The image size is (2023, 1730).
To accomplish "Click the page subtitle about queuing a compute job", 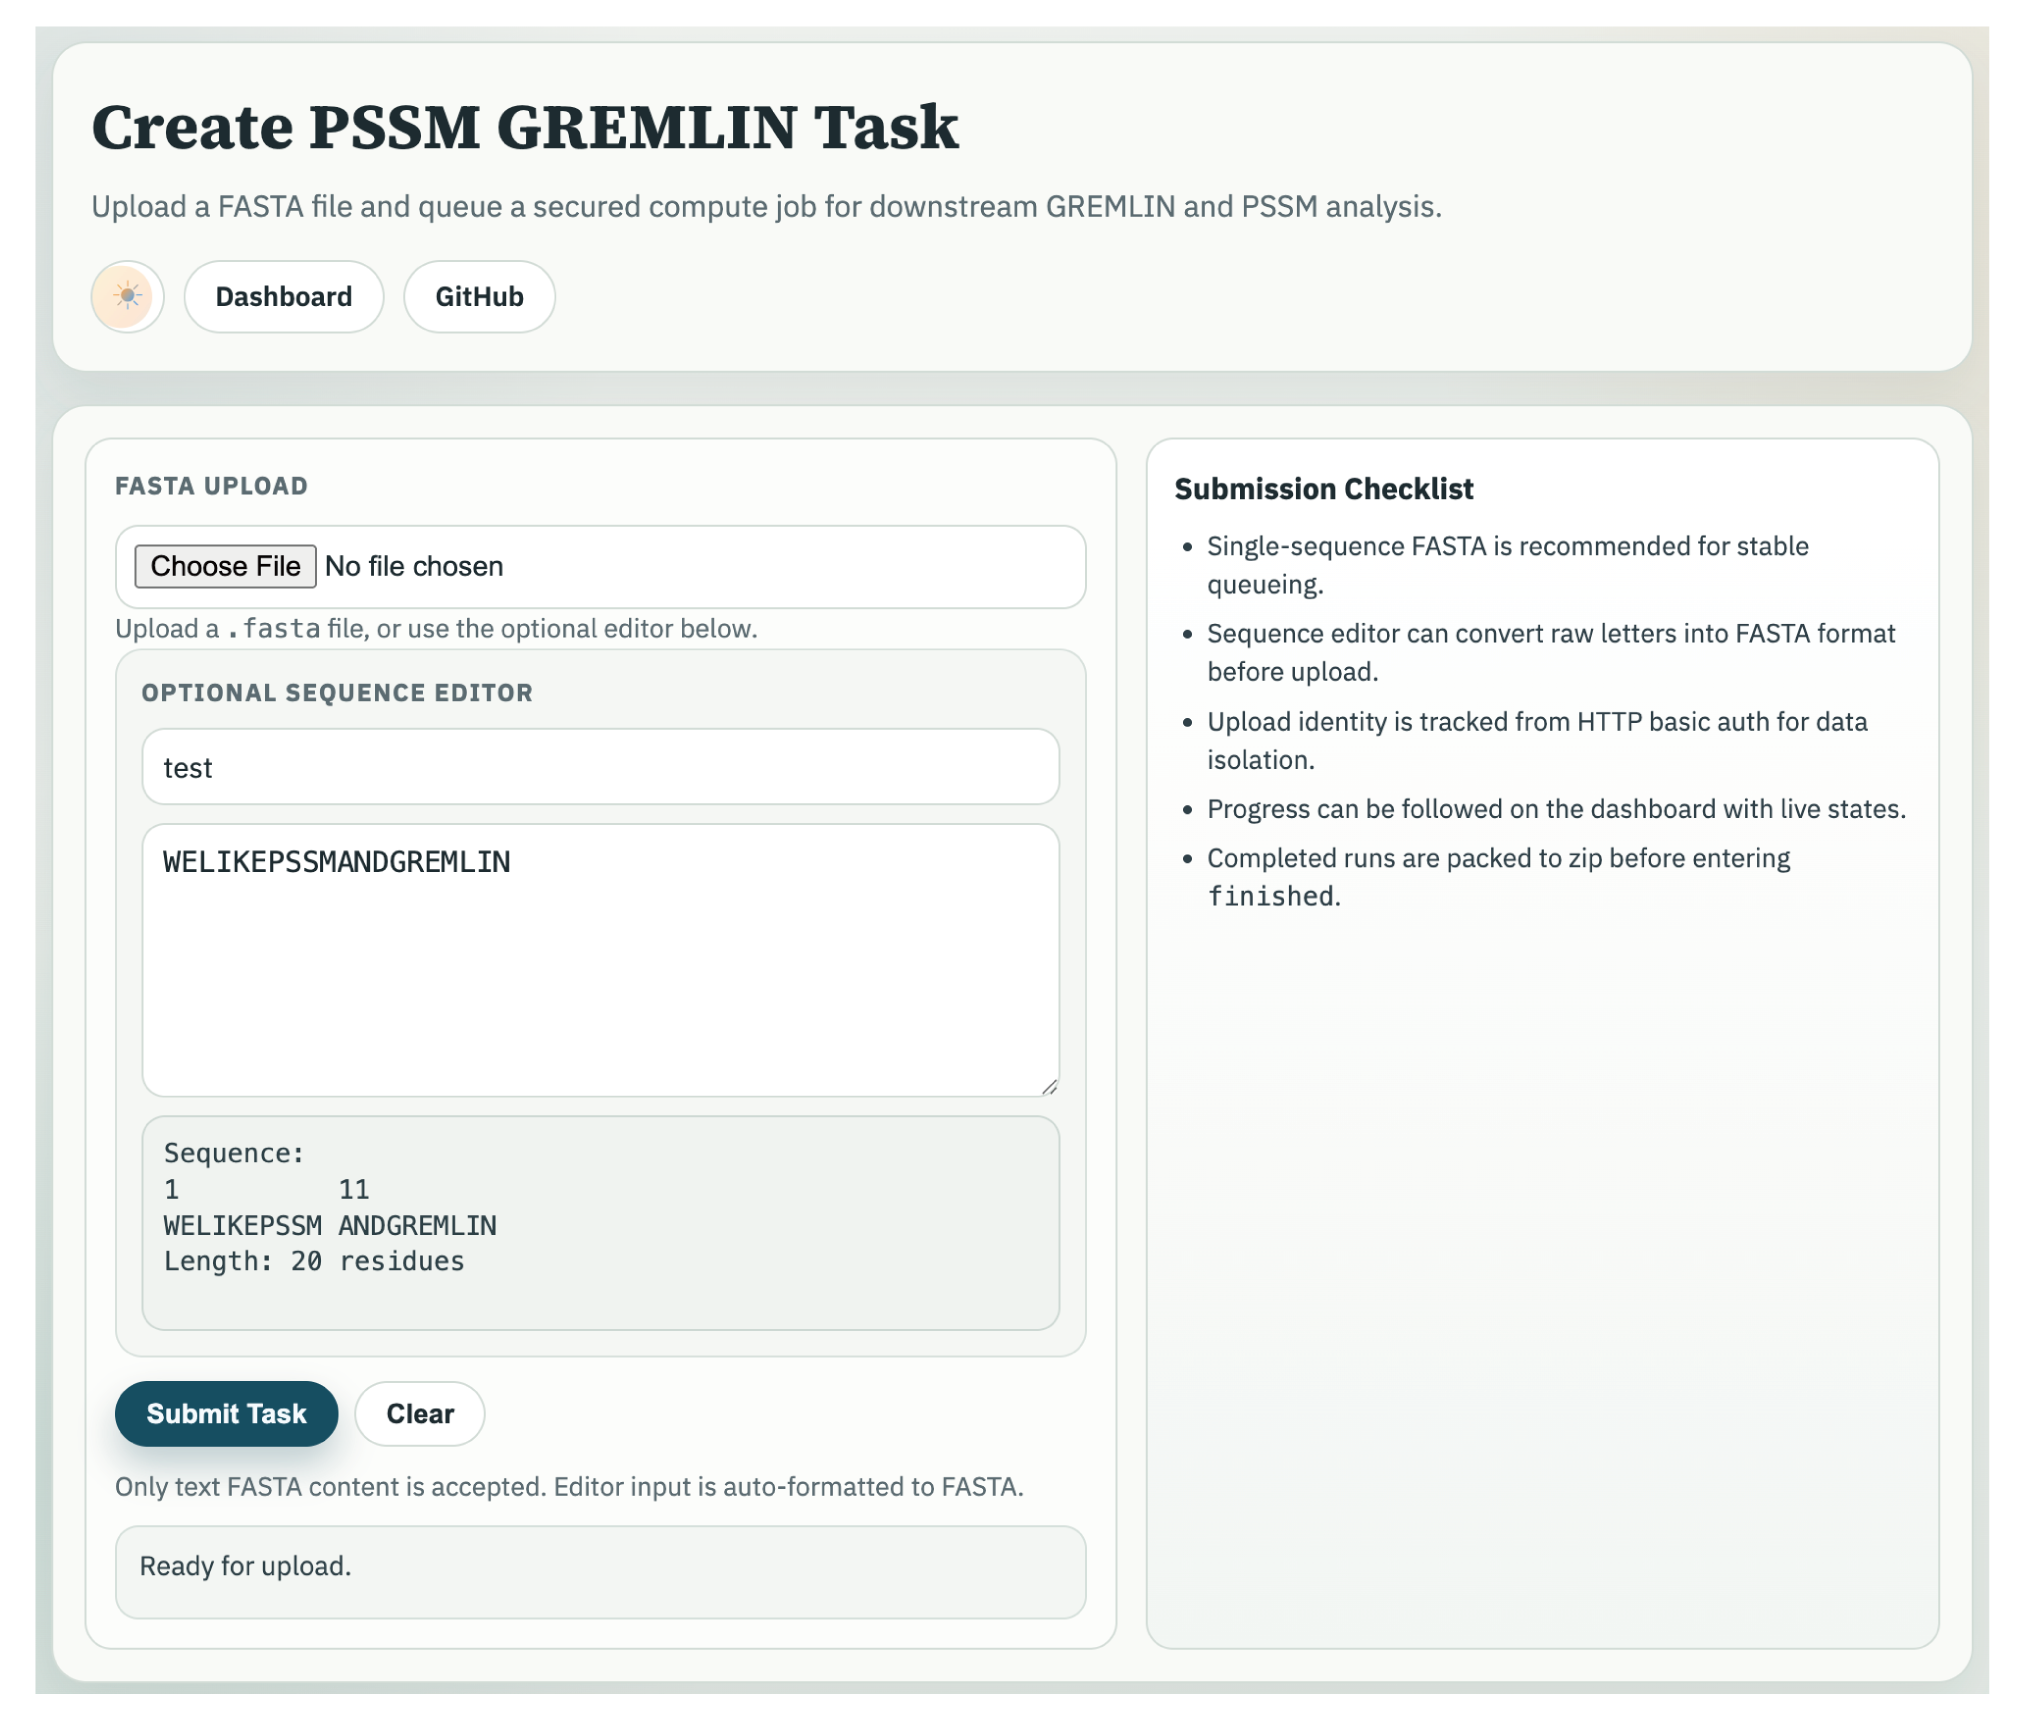I will click(766, 206).
